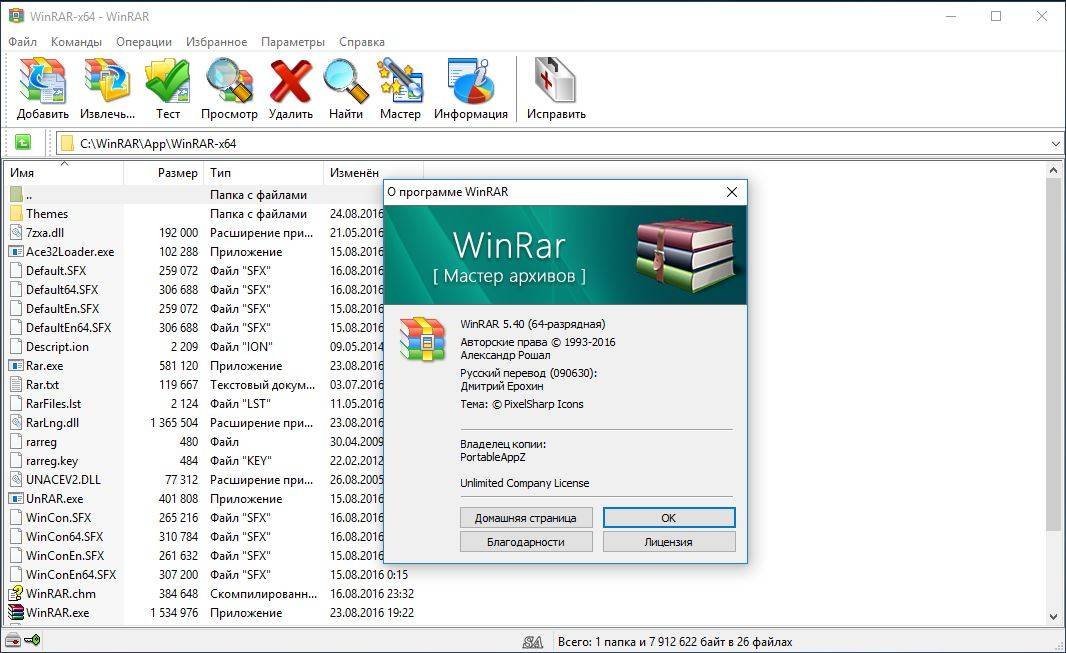1066x653 pixels.
Task: Select the rarreg.key file row
Action: pyautogui.click(x=196, y=461)
